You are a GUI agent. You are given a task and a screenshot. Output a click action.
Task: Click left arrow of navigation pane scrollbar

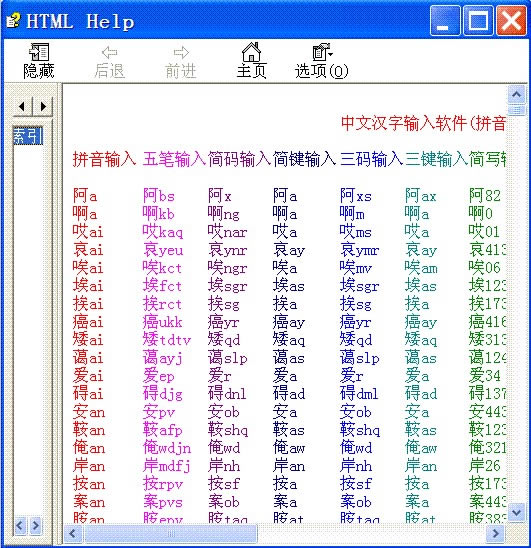point(20,526)
